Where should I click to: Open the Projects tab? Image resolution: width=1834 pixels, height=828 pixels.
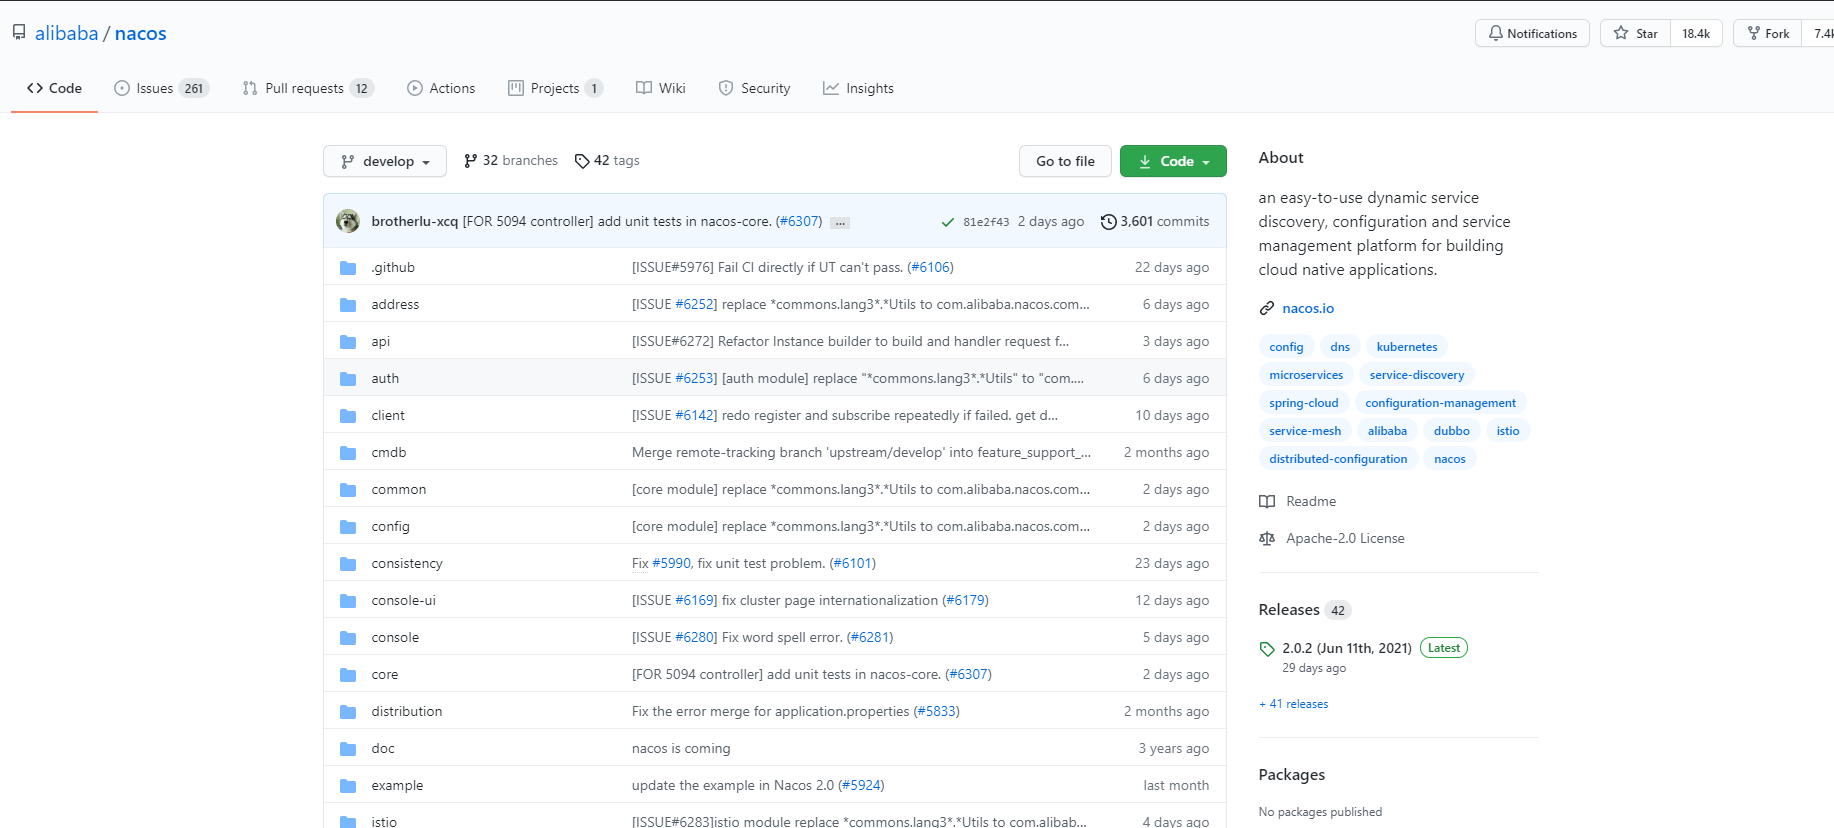555,88
